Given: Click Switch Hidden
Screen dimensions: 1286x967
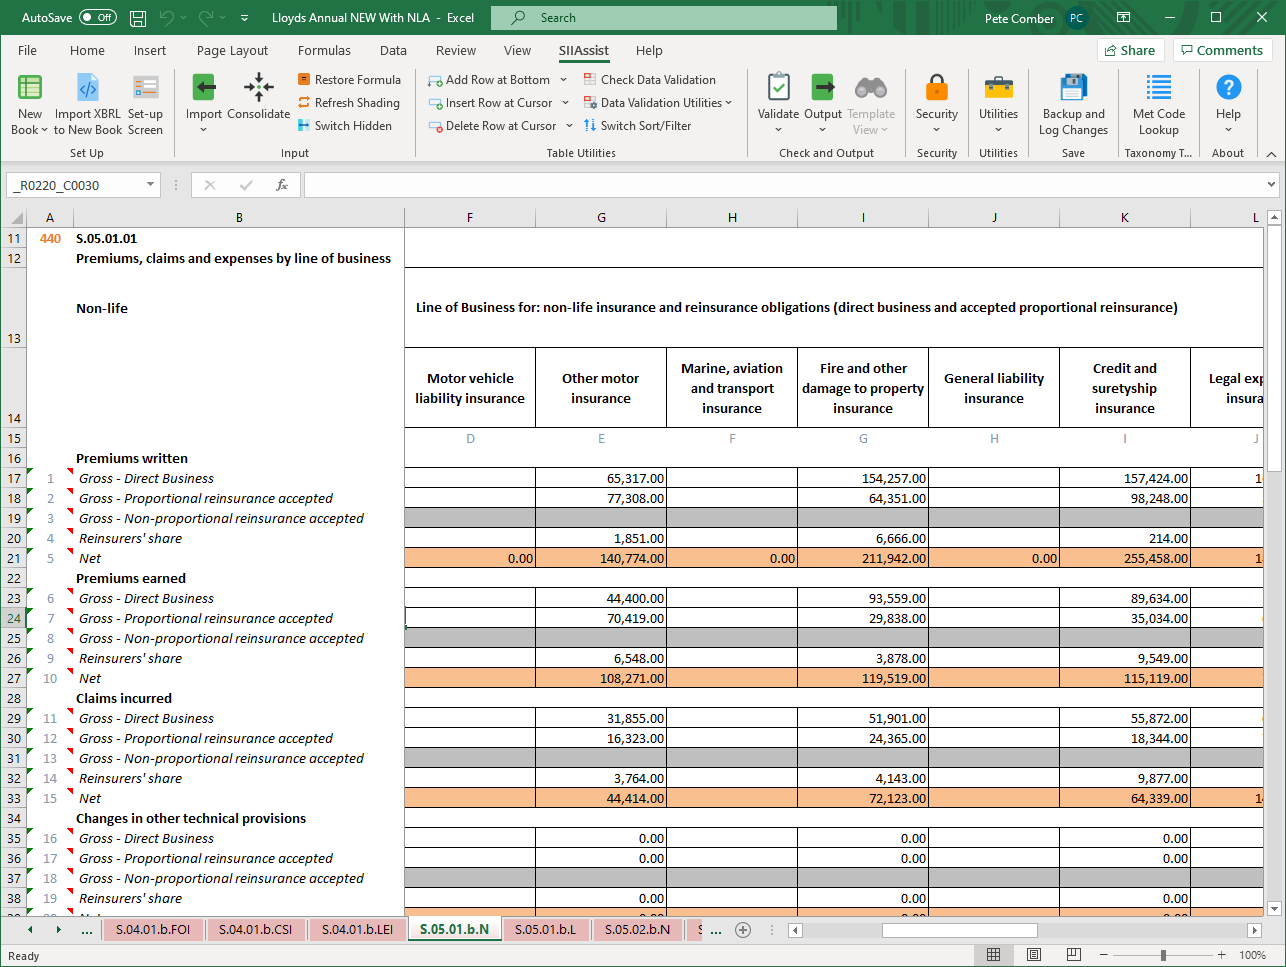Looking at the screenshot, I should (x=345, y=126).
